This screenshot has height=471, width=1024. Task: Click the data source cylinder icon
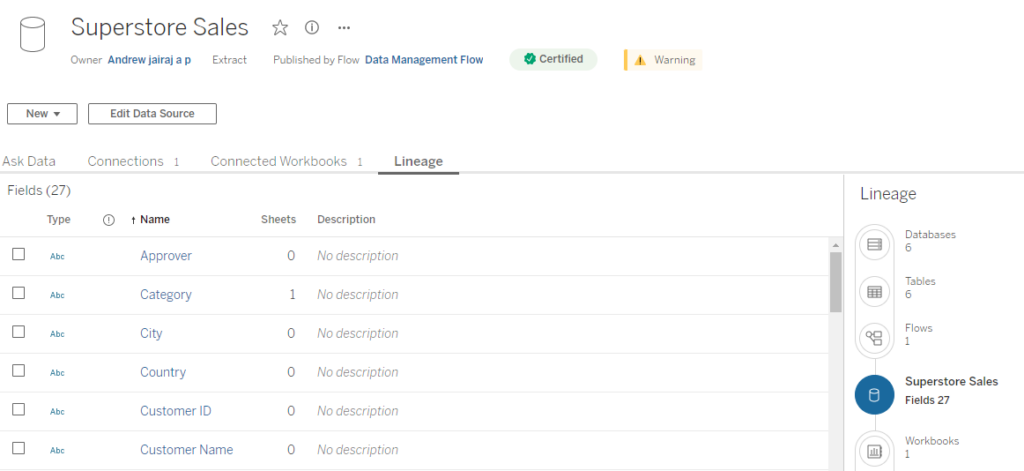[32, 35]
